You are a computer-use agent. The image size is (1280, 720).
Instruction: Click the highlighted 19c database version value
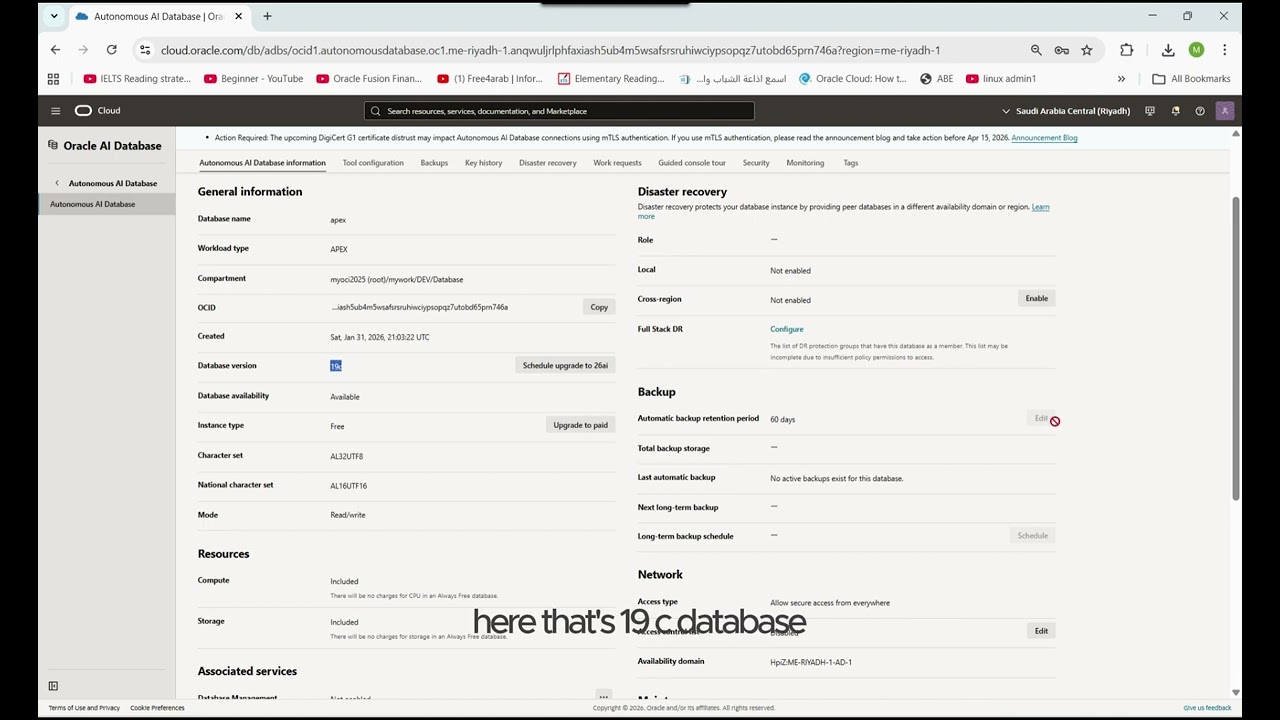[x=336, y=366]
